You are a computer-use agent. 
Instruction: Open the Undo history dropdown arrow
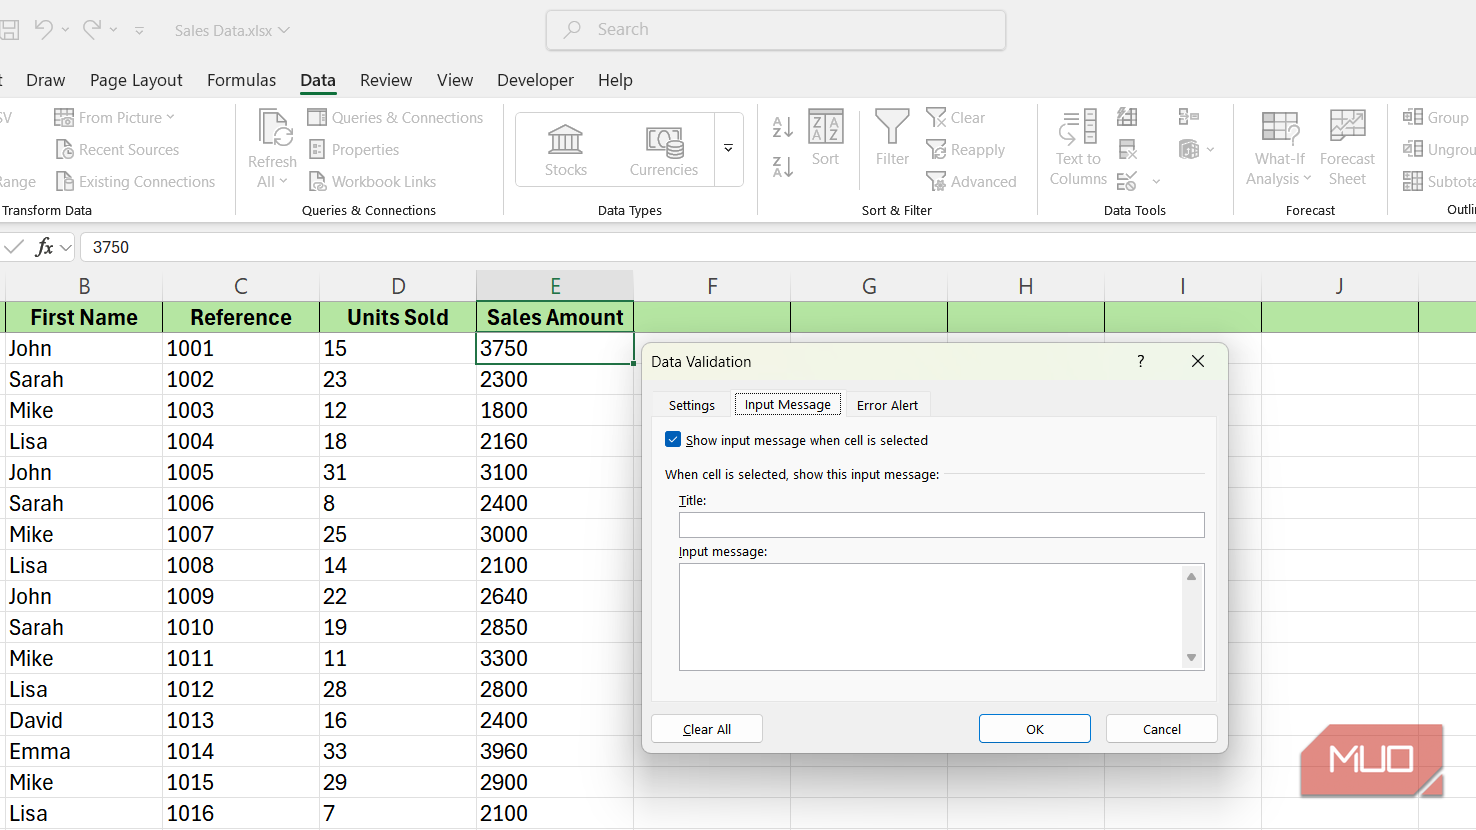[66, 30]
